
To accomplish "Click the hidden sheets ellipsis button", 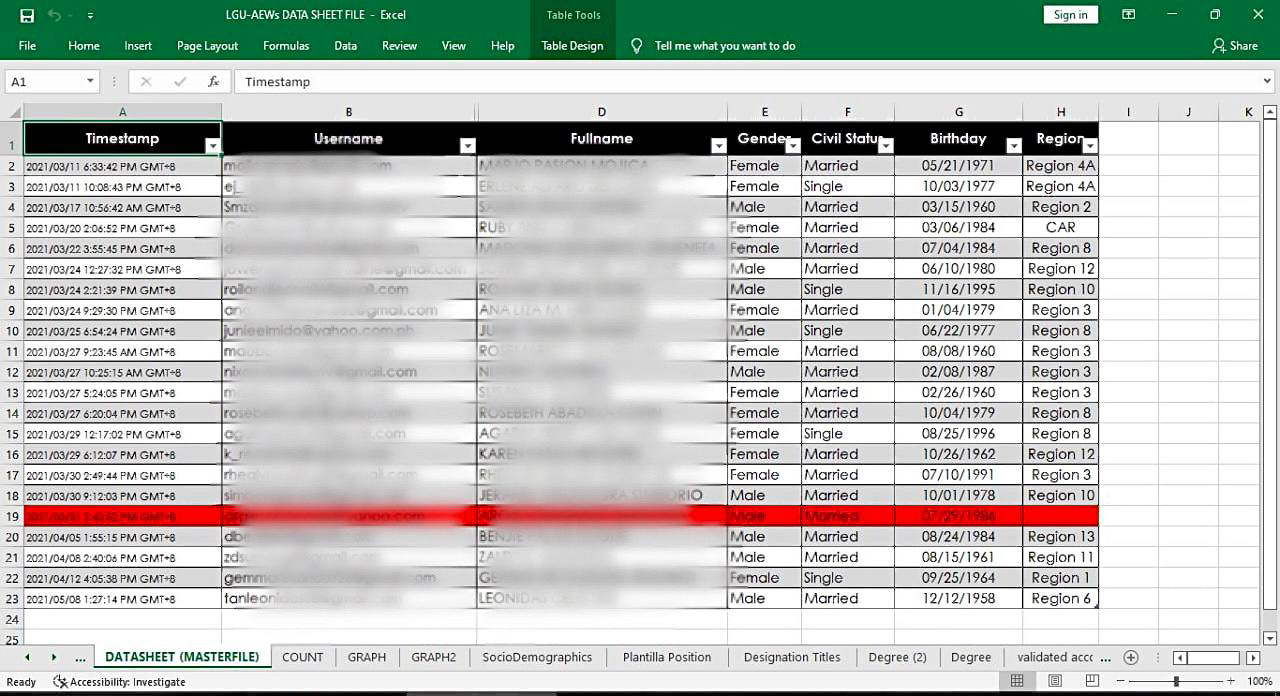I will pos(80,657).
